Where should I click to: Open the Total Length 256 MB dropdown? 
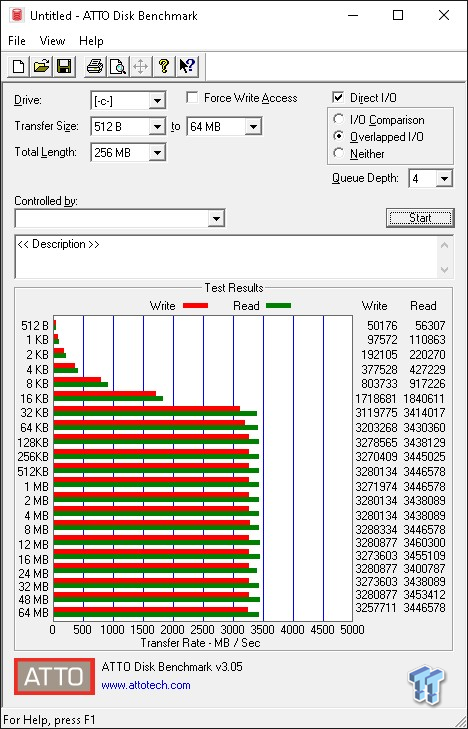click(x=157, y=152)
